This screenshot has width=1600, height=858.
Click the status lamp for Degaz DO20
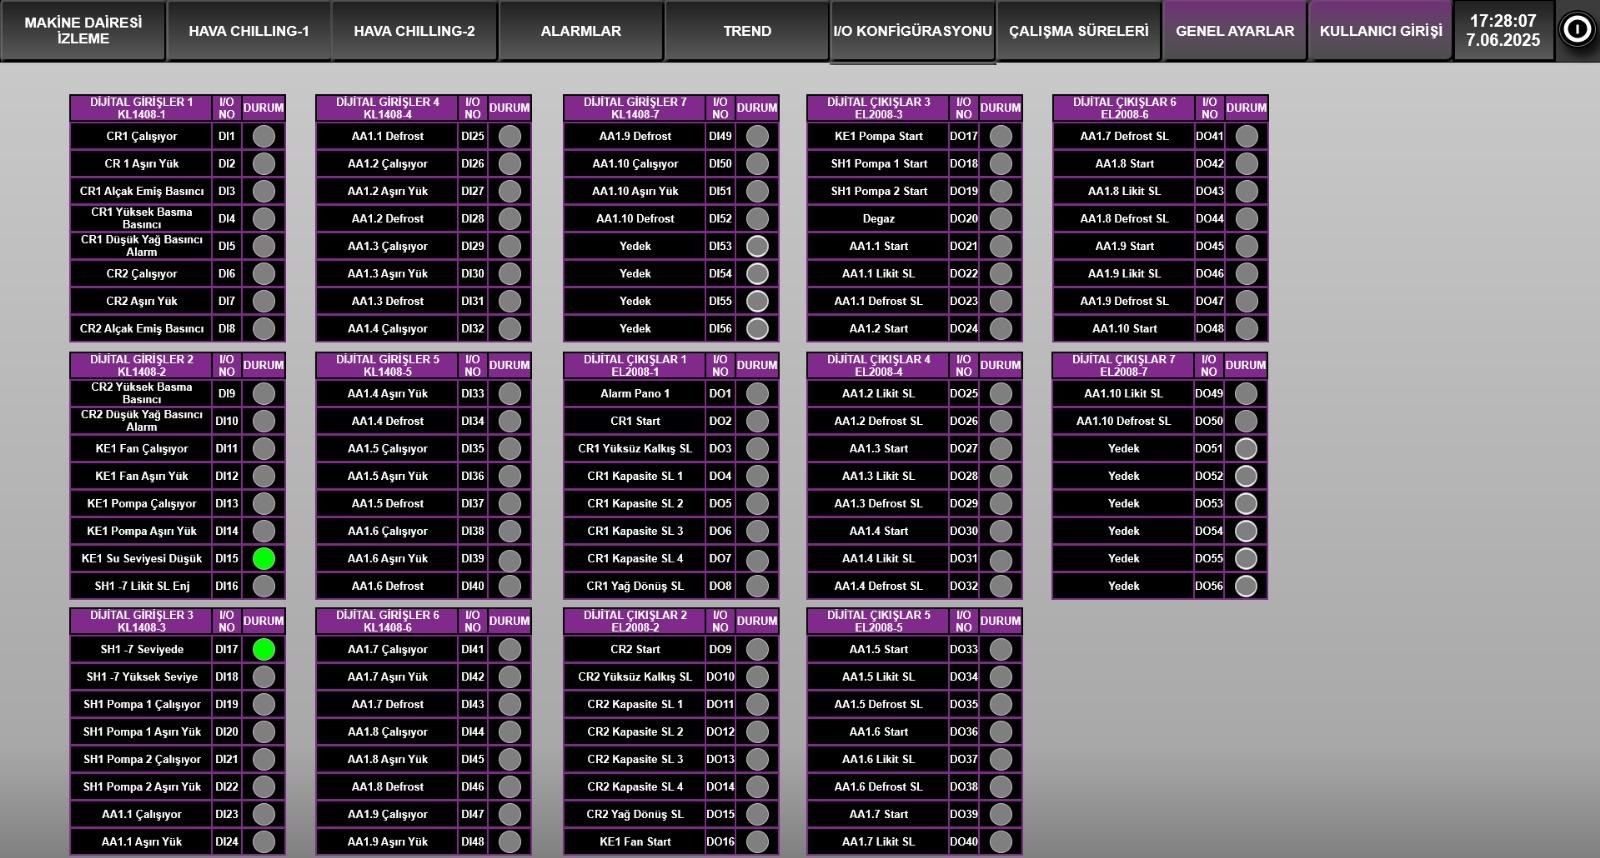coord(1001,219)
